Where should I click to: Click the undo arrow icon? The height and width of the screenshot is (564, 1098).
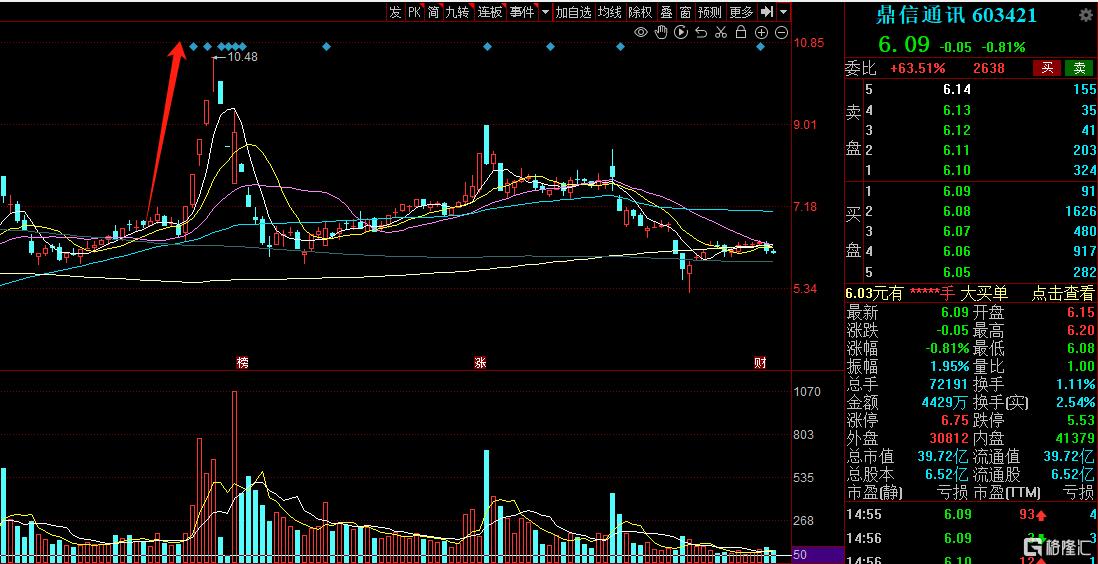pyautogui.click(x=701, y=32)
